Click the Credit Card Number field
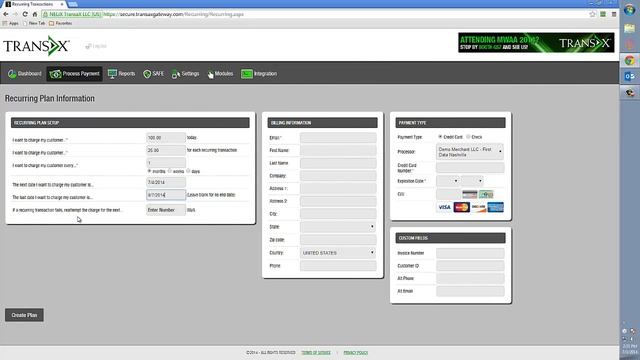 470,168
